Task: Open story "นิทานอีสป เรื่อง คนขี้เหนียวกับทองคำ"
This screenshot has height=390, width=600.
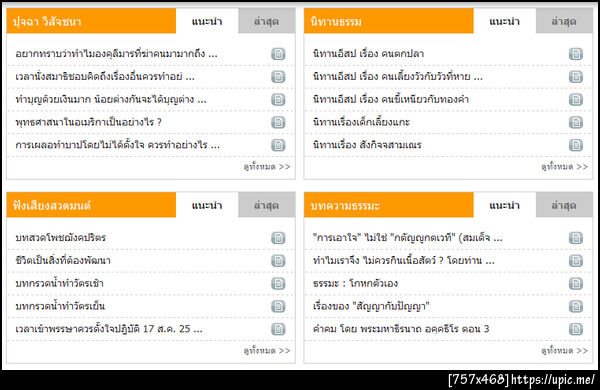Action: [391, 100]
